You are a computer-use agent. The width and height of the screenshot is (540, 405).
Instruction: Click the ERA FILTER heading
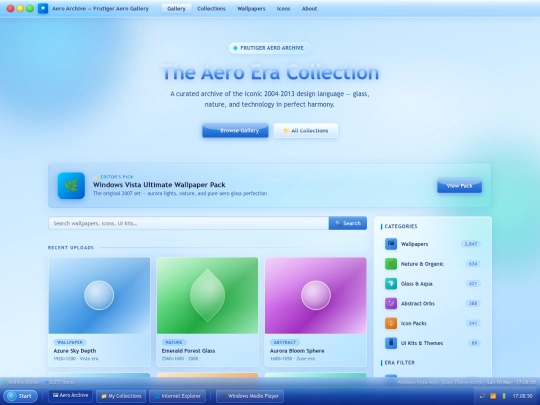pyautogui.click(x=399, y=363)
